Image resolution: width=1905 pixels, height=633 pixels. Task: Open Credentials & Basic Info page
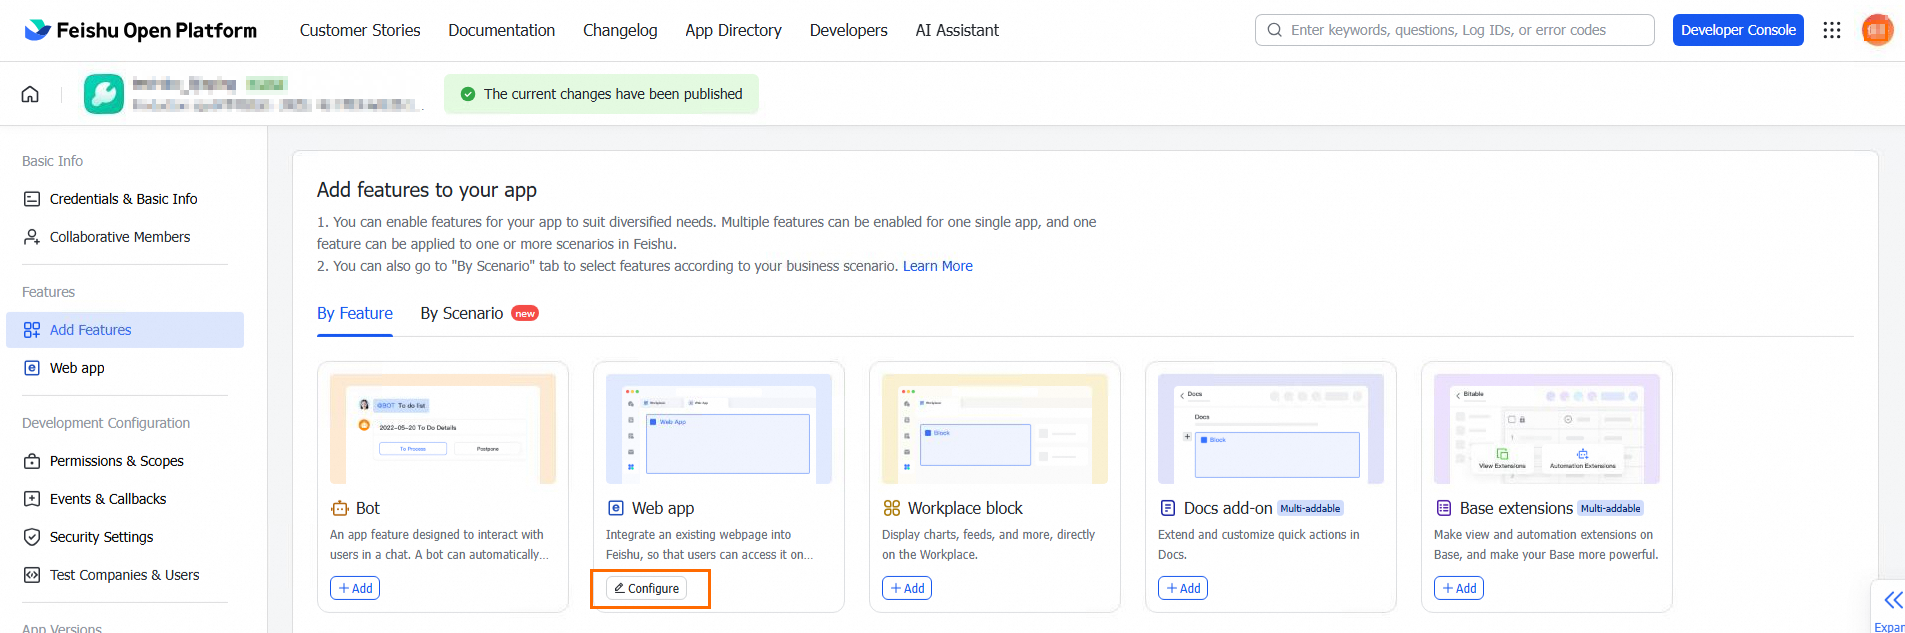point(125,199)
